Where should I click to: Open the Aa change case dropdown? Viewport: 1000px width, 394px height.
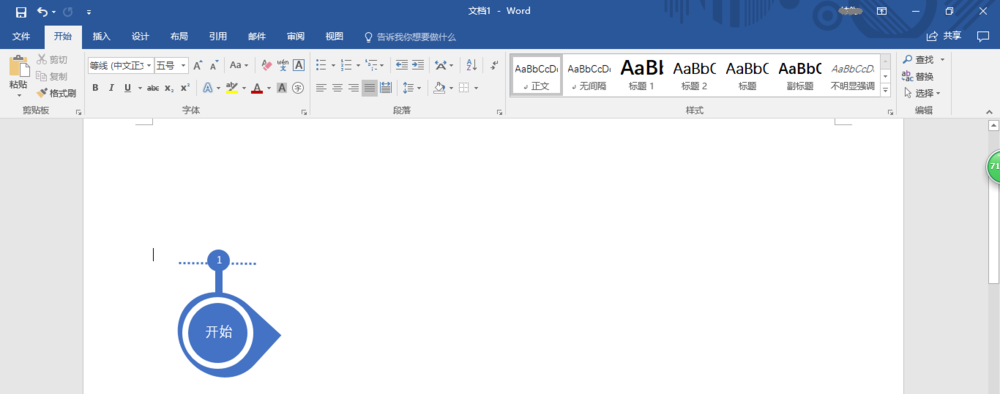(239, 65)
